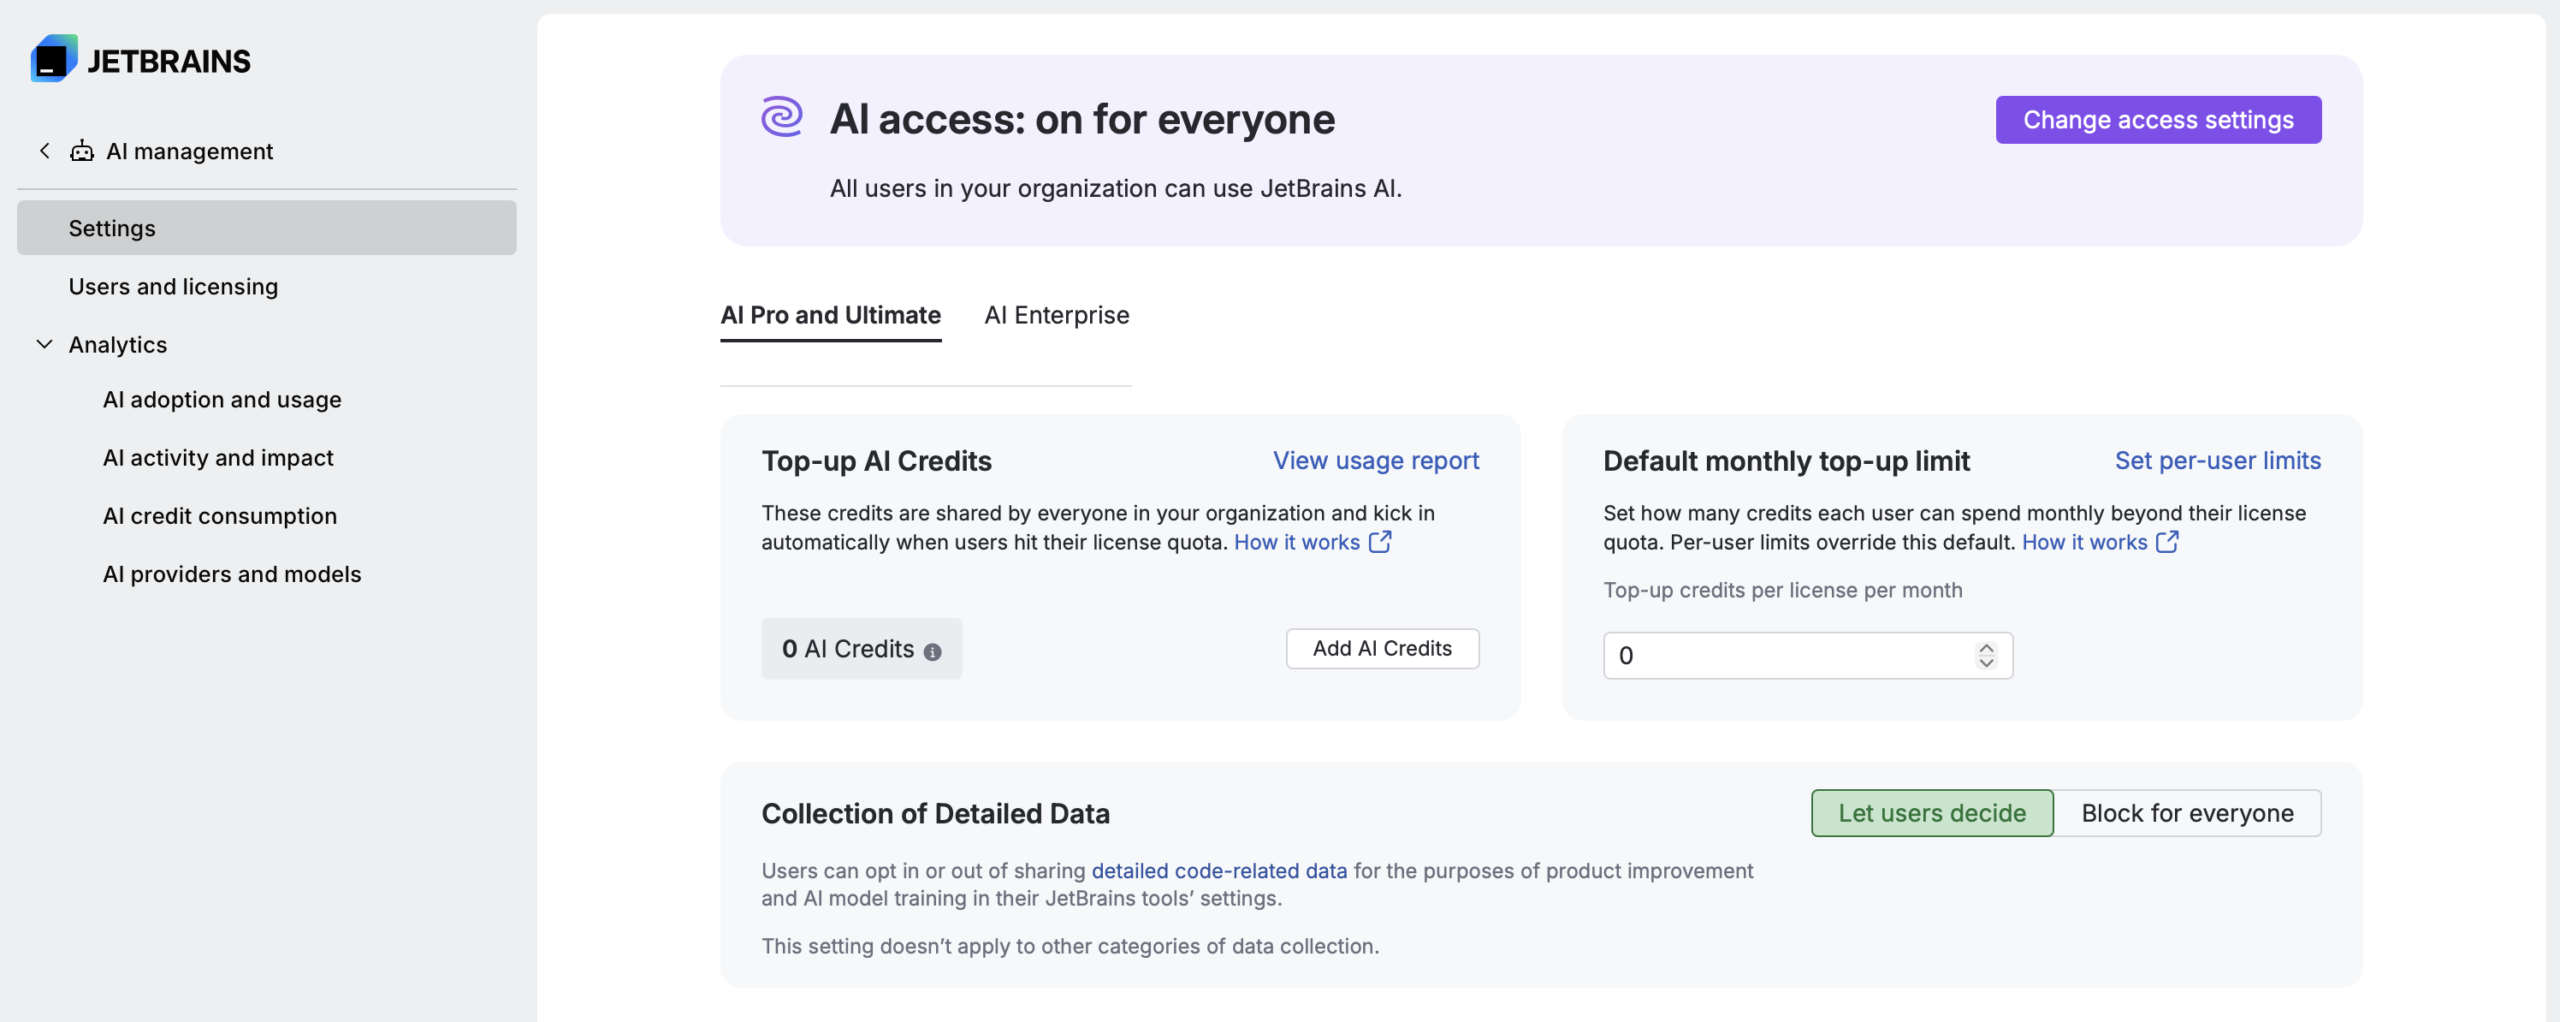The image size is (2560, 1022).
Task: Switch to the AI Enterprise tab
Action: pyautogui.click(x=1057, y=315)
